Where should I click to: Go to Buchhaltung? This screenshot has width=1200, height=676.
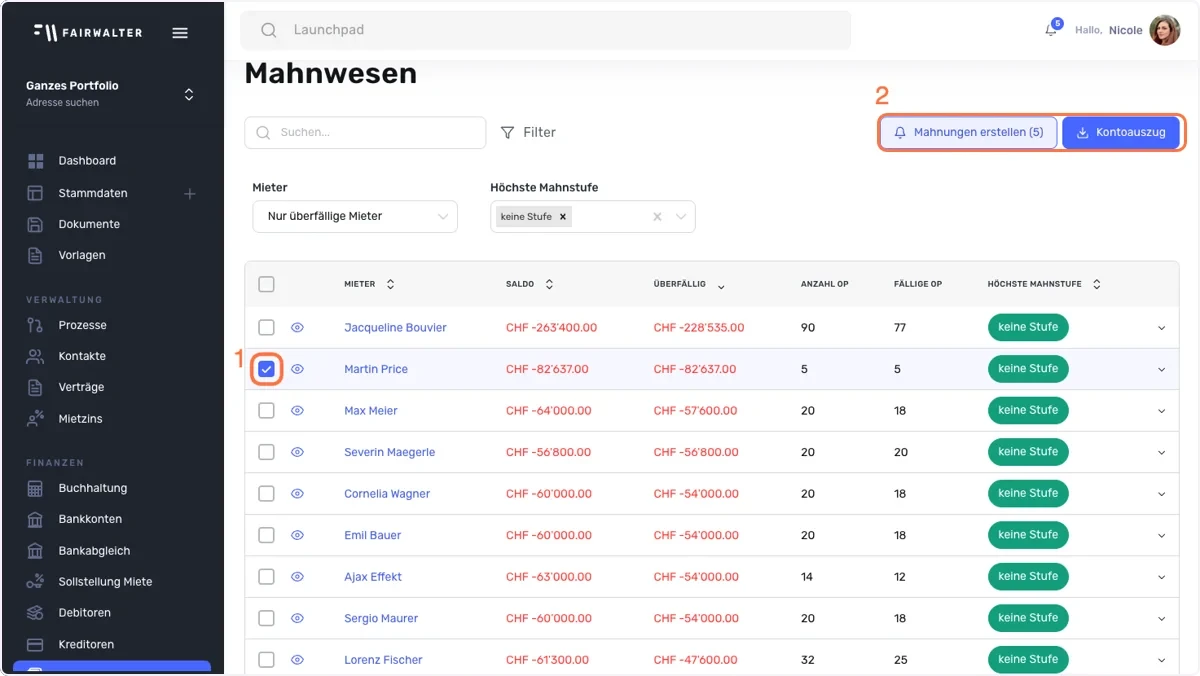tap(93, 488)
